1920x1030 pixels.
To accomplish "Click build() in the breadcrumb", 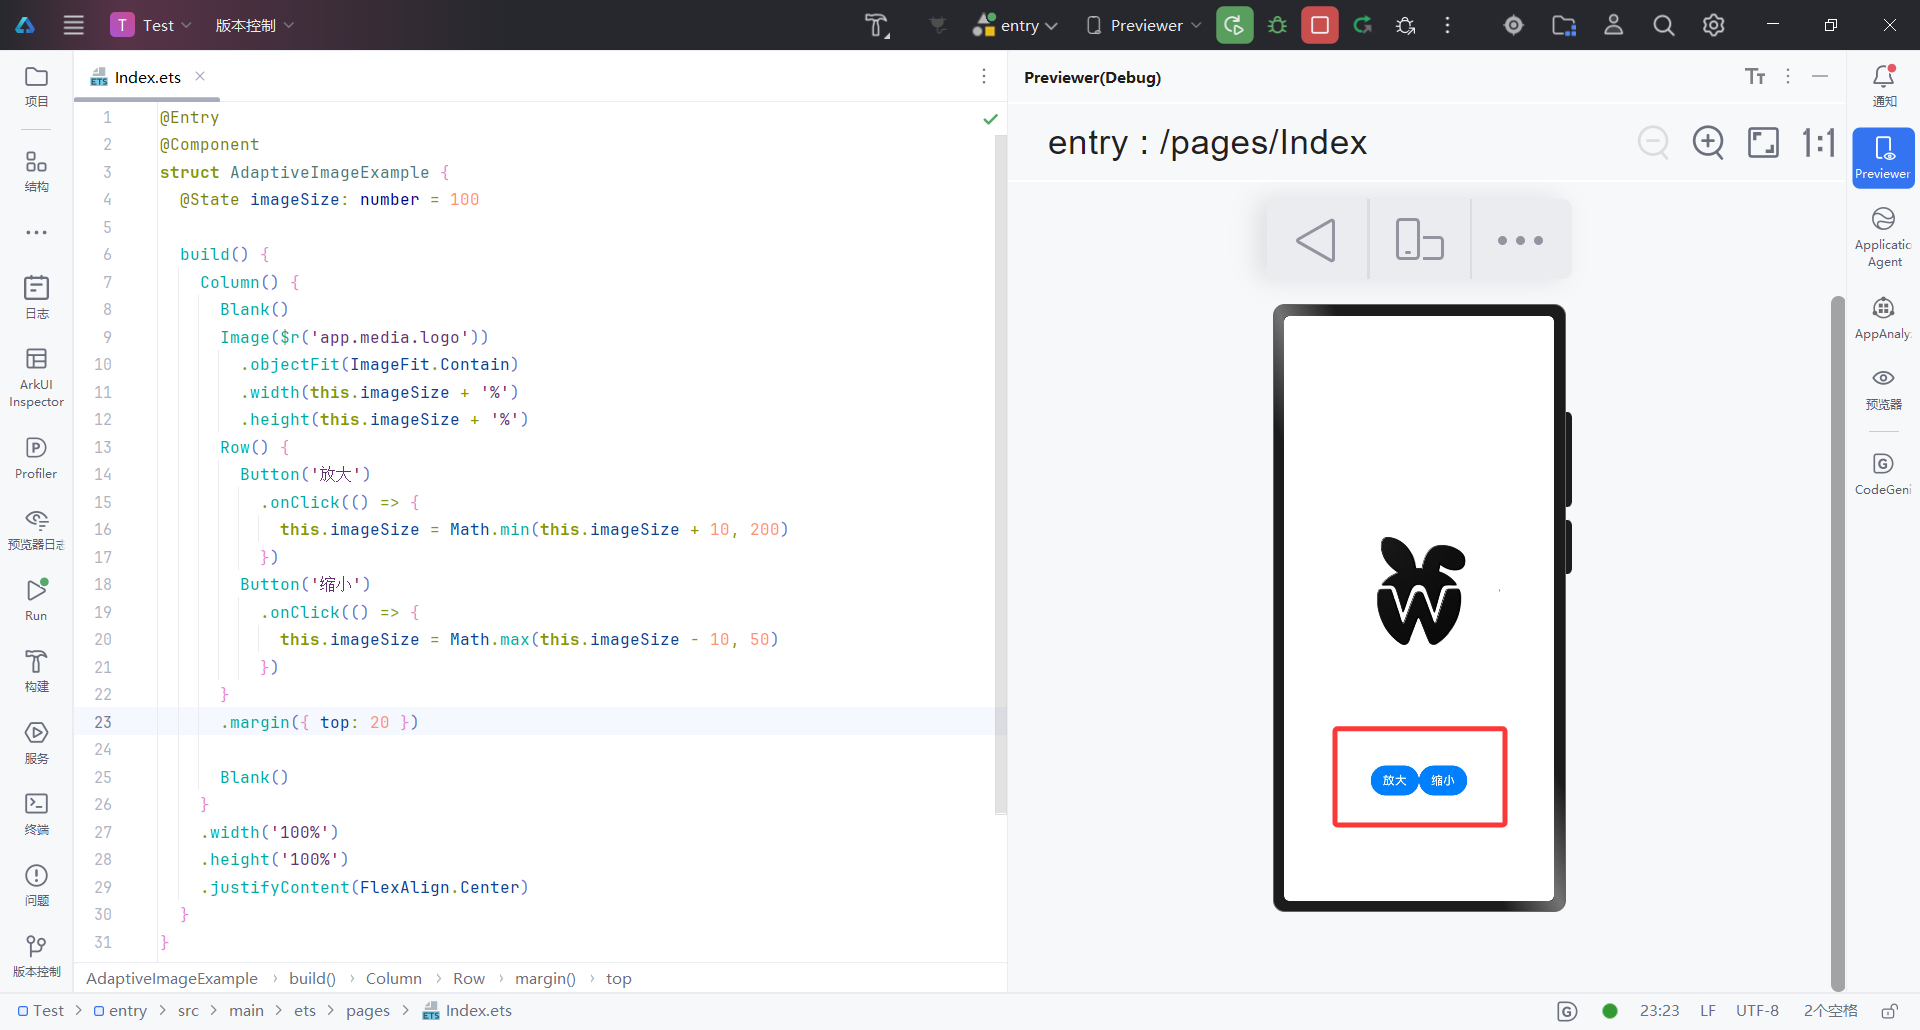I will tap(312, 979).
